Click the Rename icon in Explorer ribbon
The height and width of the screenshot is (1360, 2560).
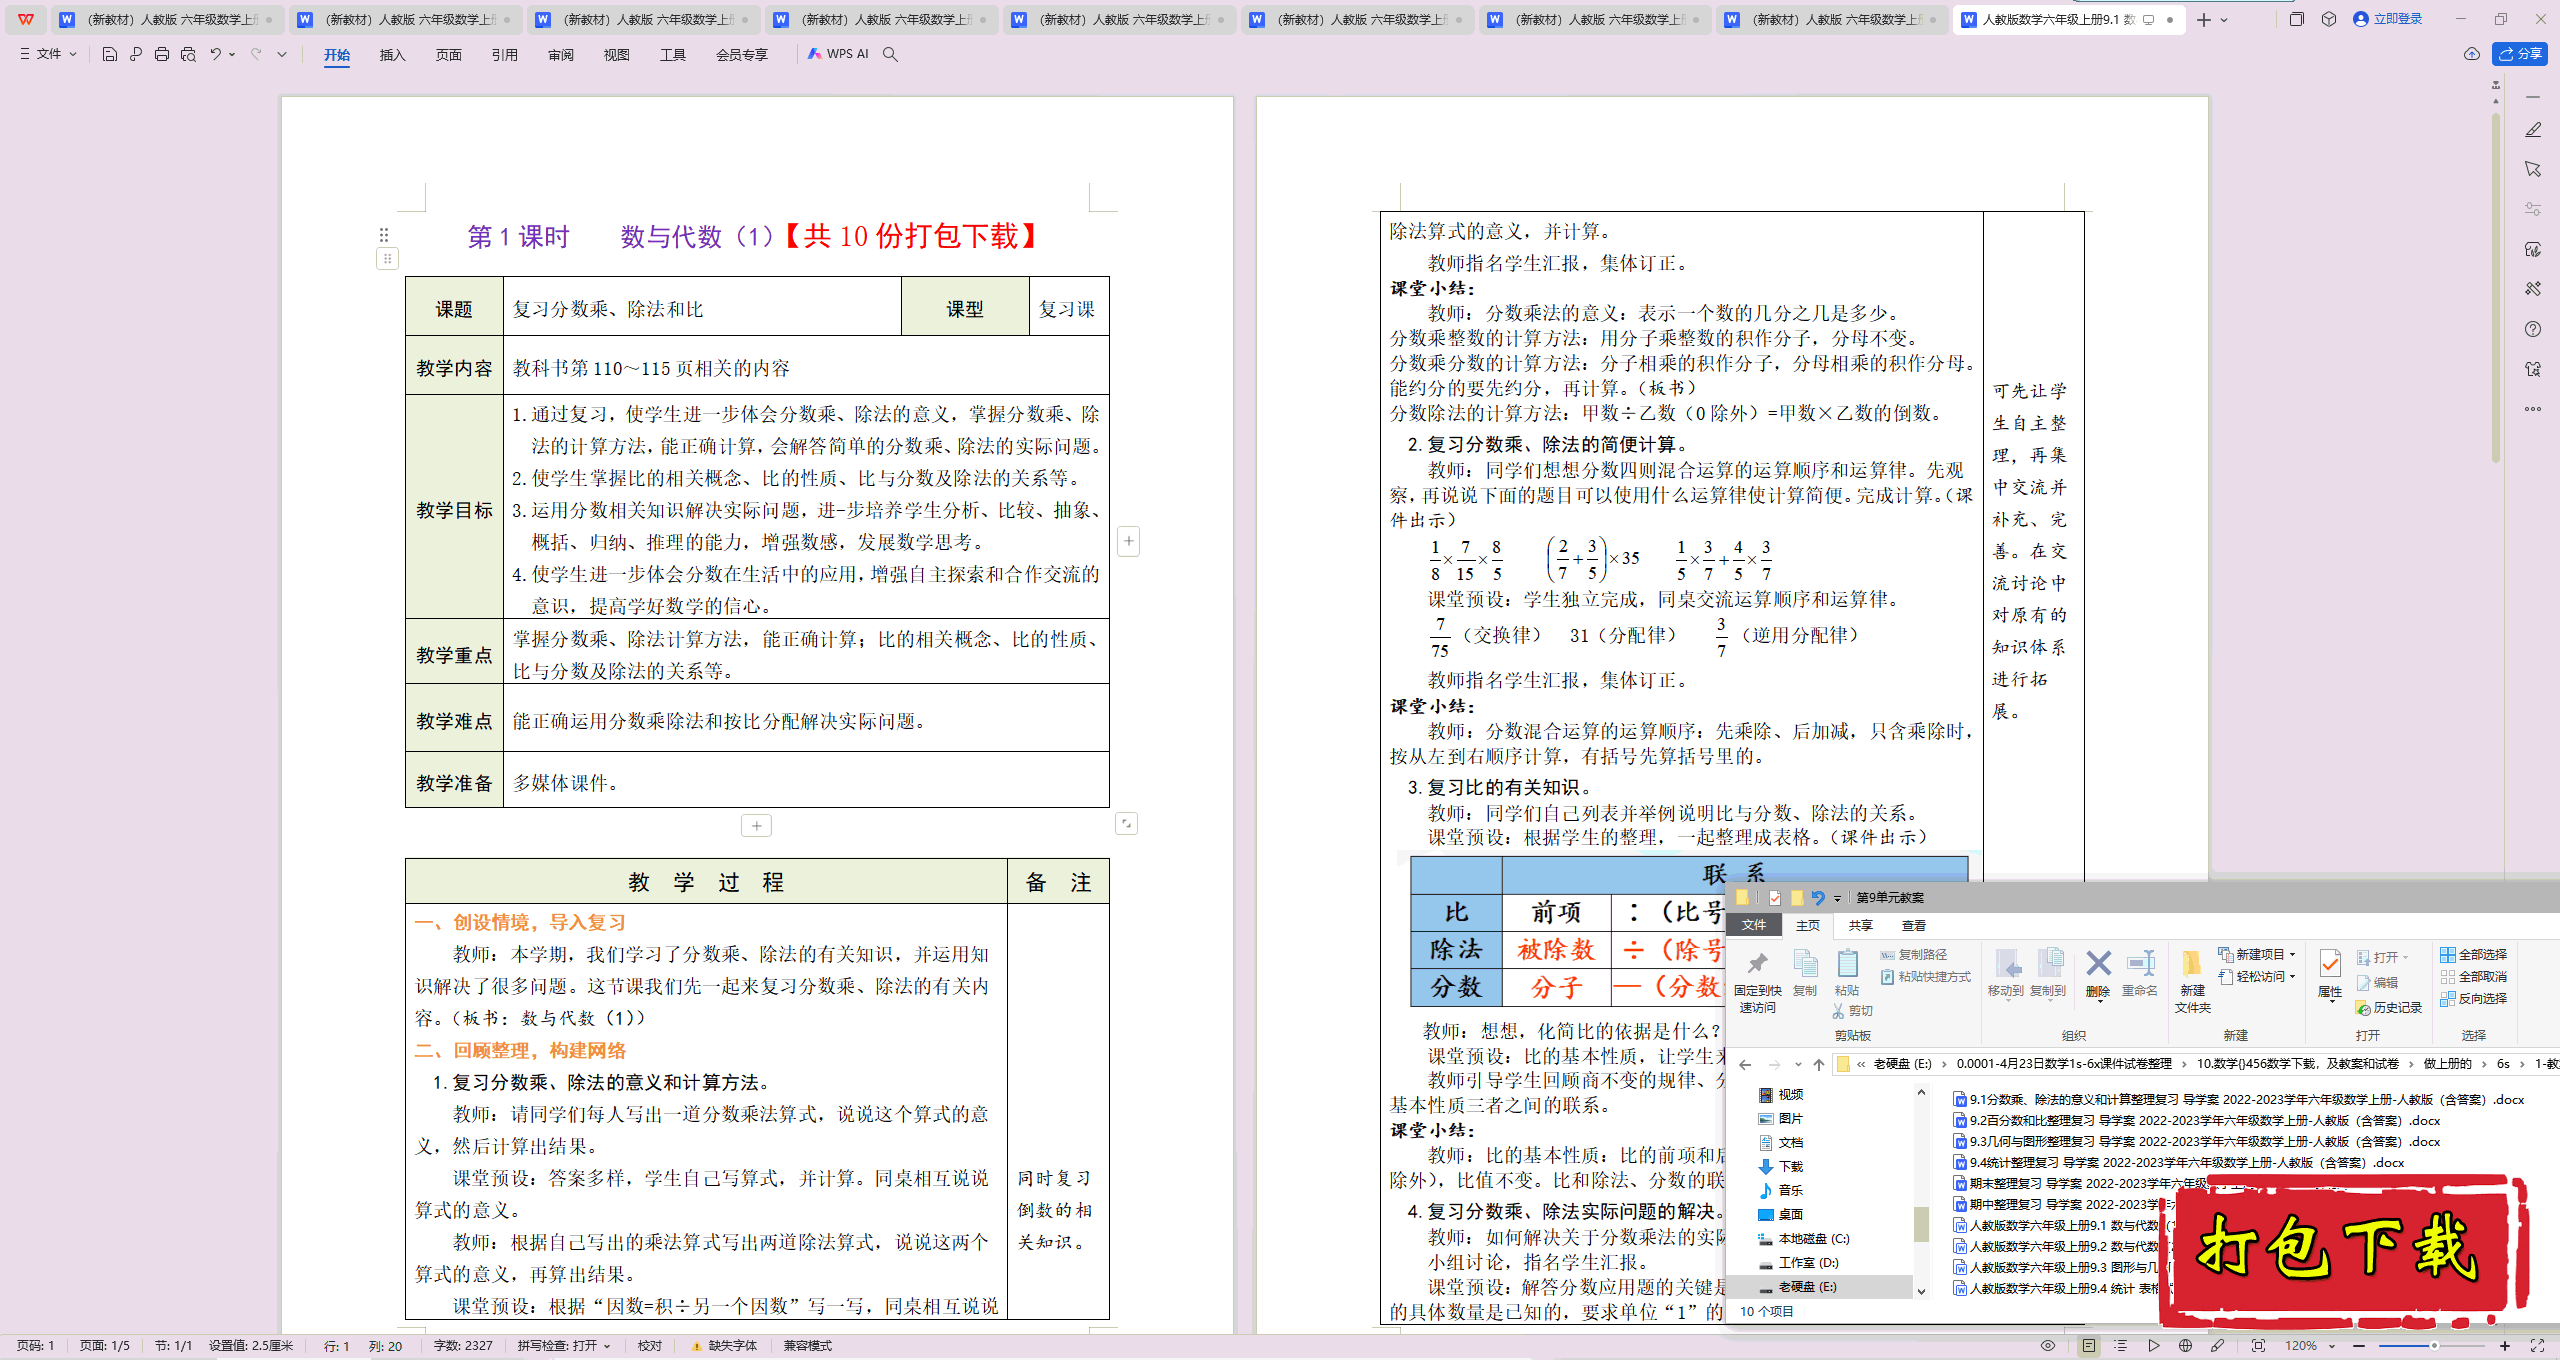tap(2140, 973)
